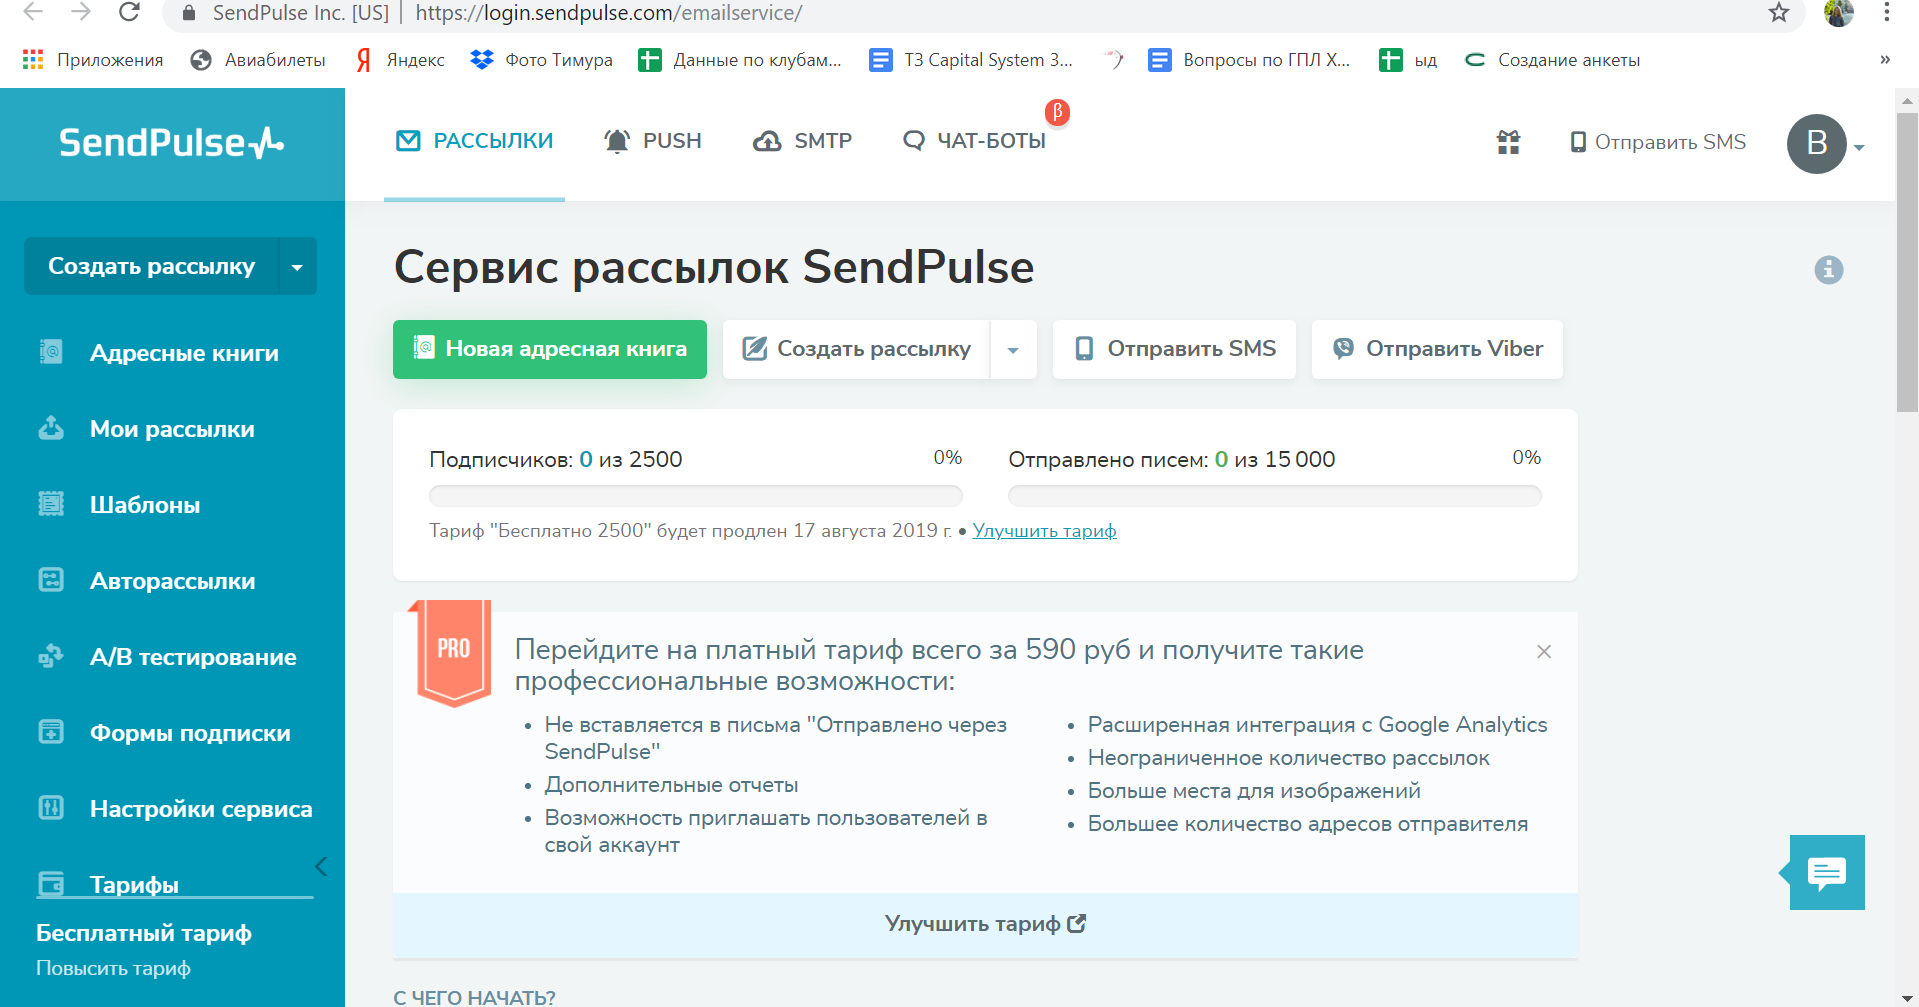Image resolution: width=1919 pixels, height=1007 pixels.
Task: Click the subscribers progress bar
Action: (695, 496)
